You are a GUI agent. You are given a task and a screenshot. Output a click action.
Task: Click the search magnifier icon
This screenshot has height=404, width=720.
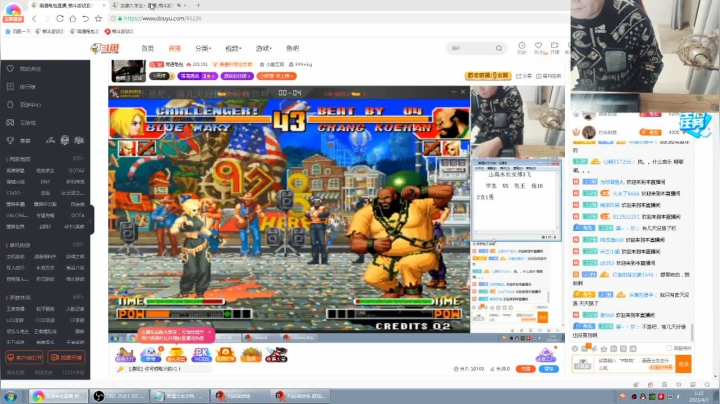pos(499,48)
